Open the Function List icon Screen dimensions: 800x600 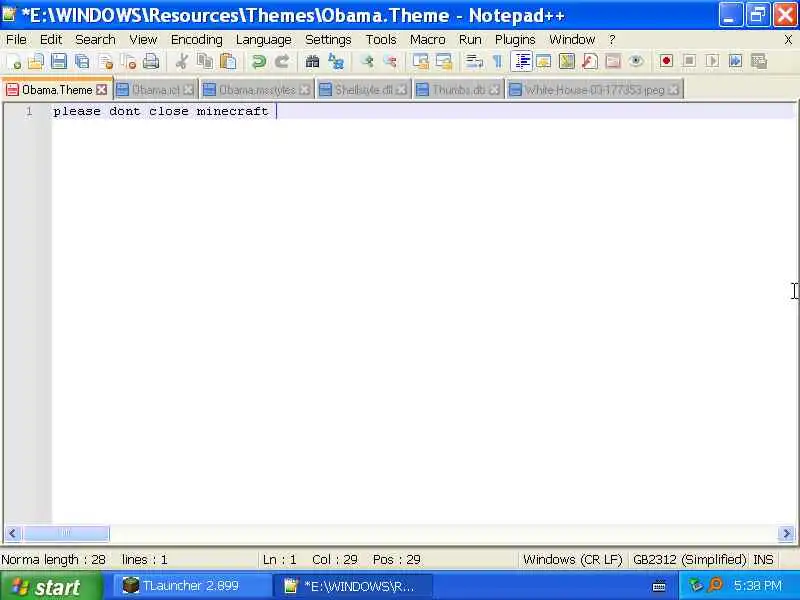pos(590,62)
